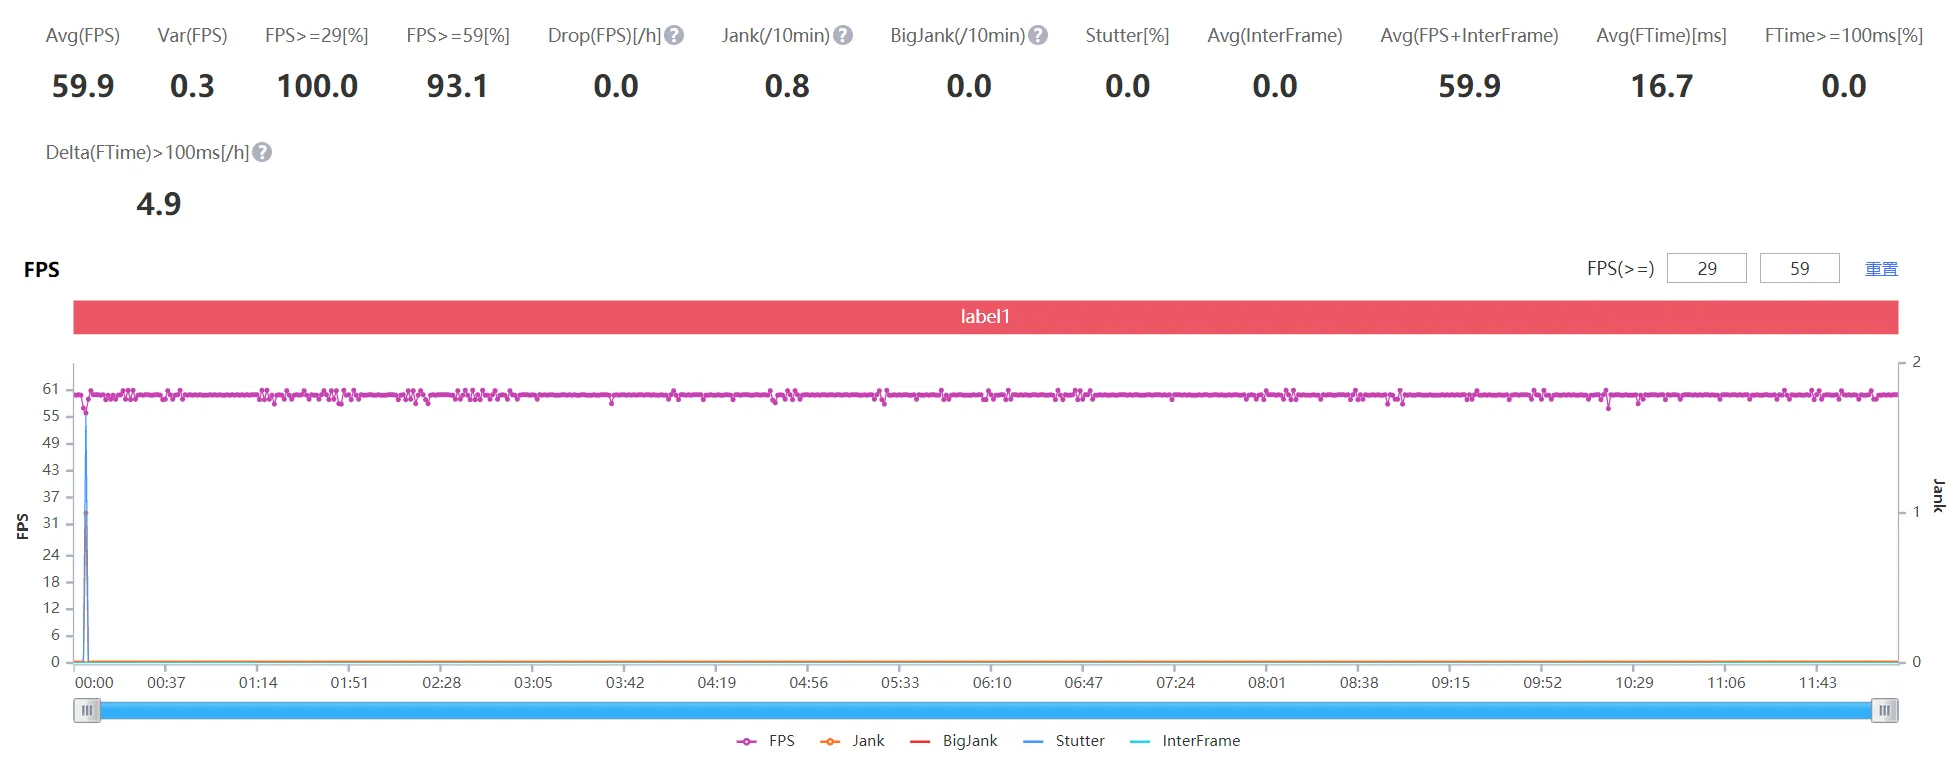The width and height of the screenshot is (1959, 758).
Task: Click the help icon beside Jank(/10min)
Action: click(843, 36)
